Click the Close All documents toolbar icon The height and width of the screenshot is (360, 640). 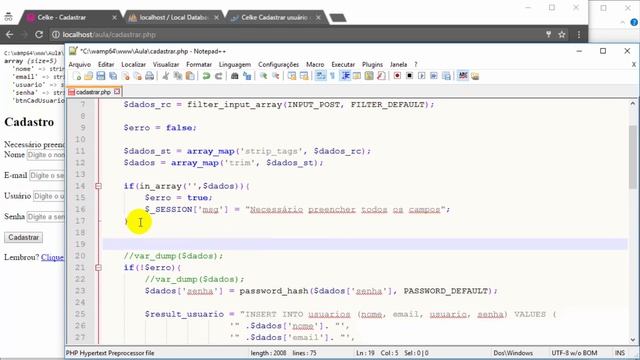(x=138, y=76)
